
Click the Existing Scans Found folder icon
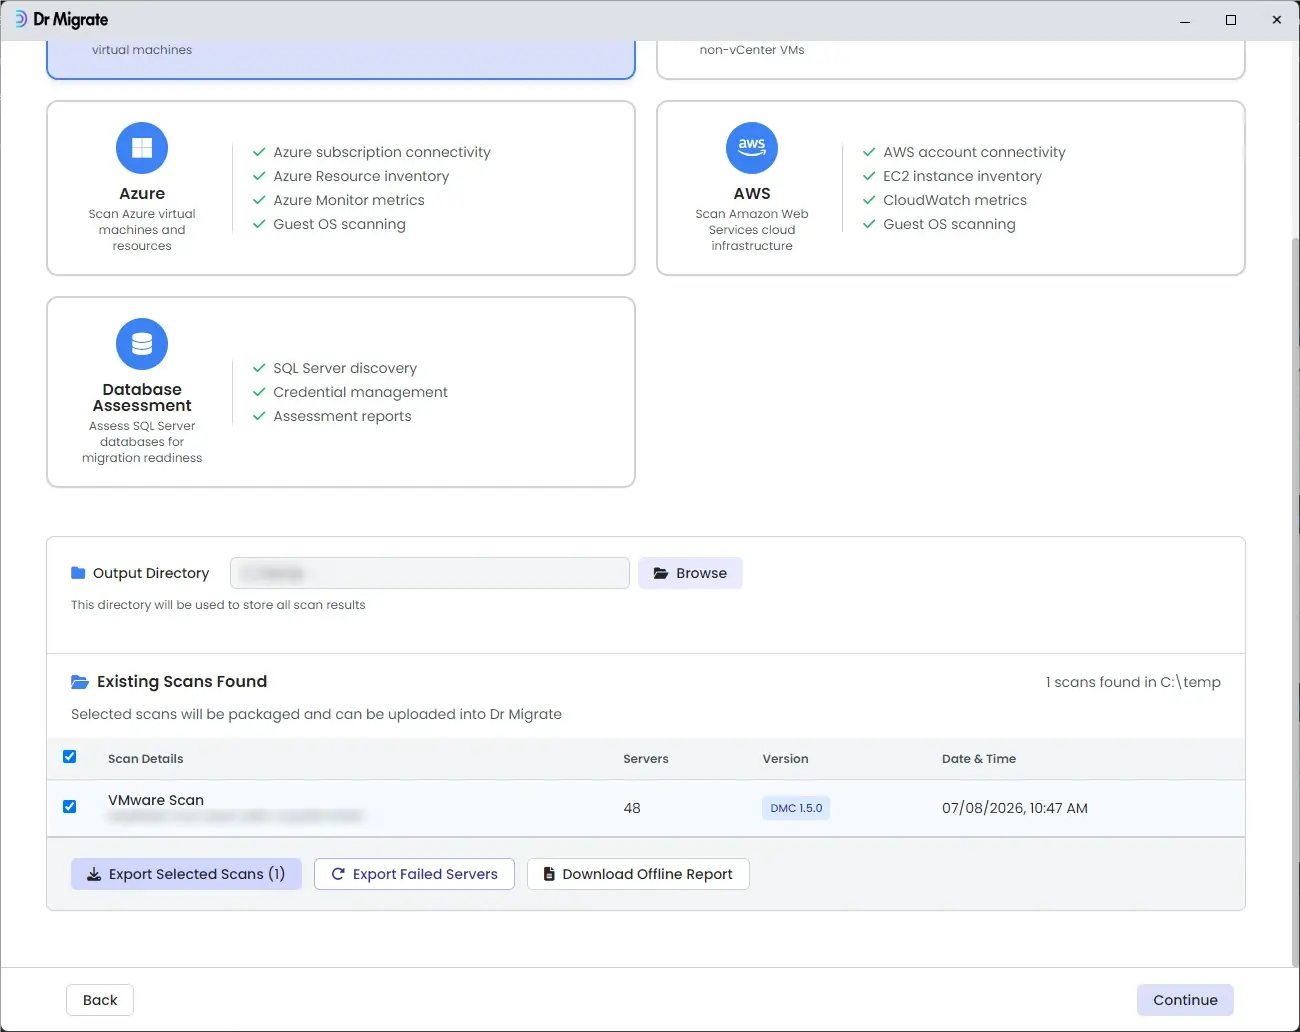tap(80, 682)
